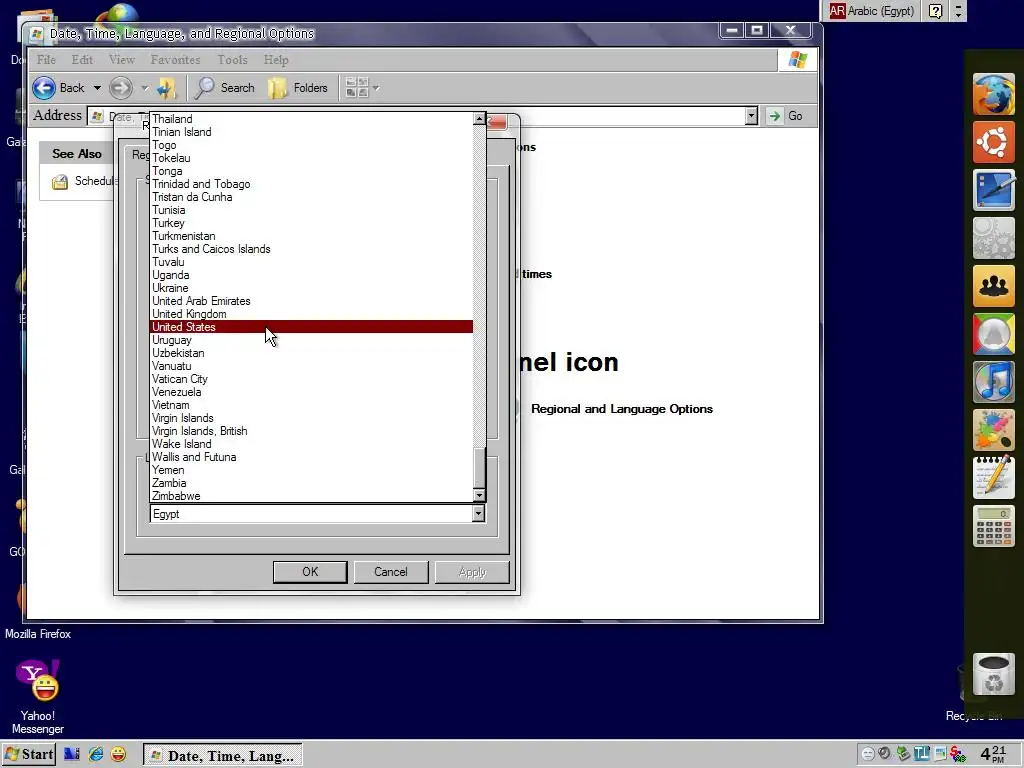Image resolution: width=1024 pixels, height=768 pixels.
Task: Open the grey gears dock icon
Action: pos(993,238)
